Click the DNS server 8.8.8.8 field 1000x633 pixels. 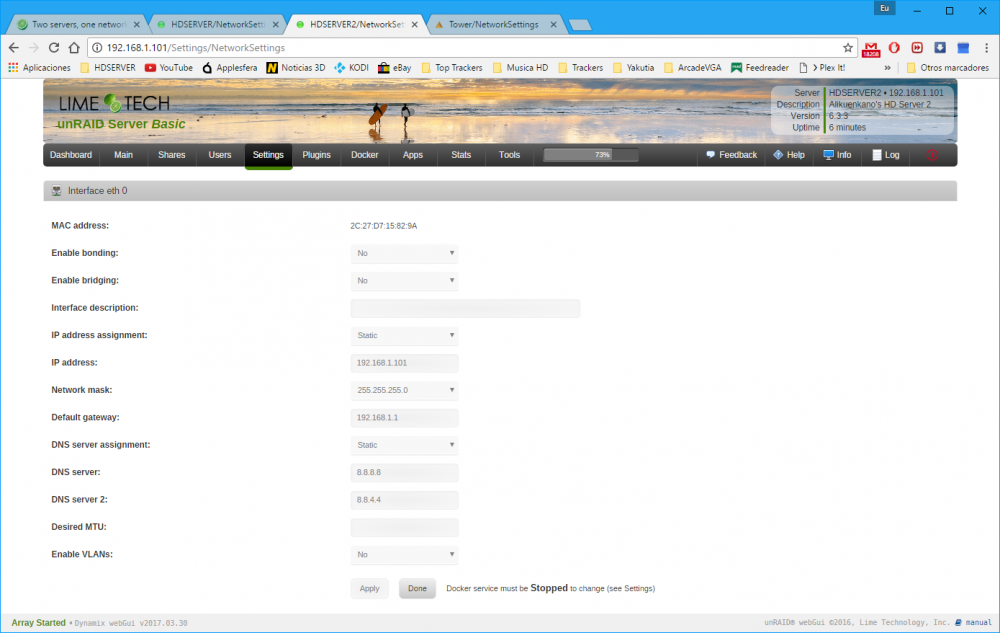404,472
